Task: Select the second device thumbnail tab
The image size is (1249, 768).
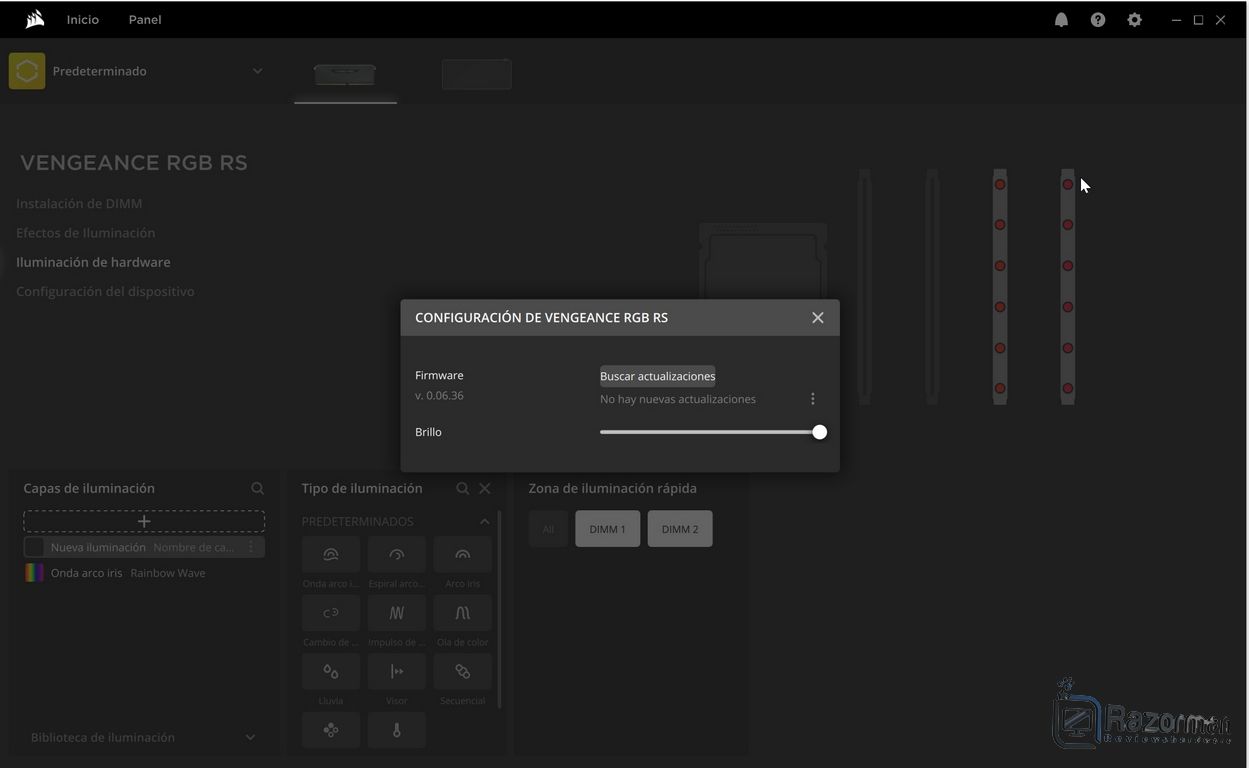Action: [477, 74]
